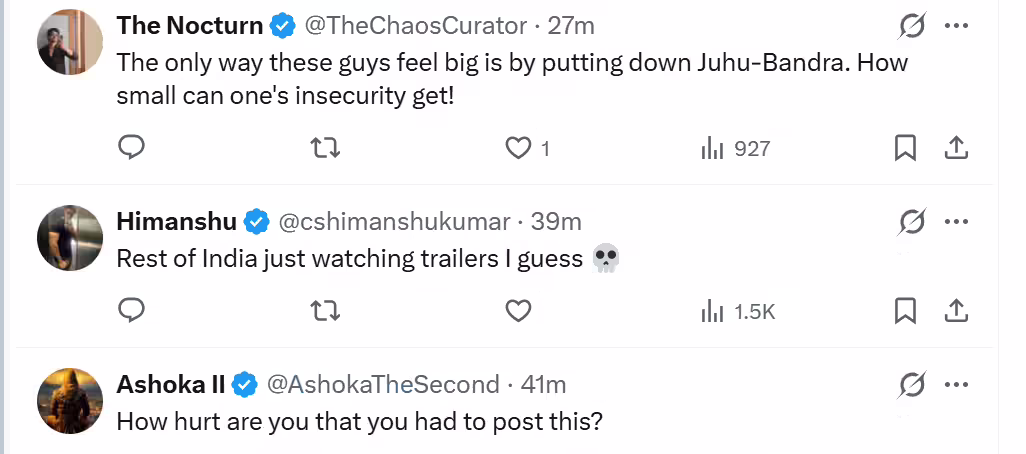View 1.5K views analytics on Himanshu's tweet
This screenshot has width=1026, height=454.
pos(738,311)
